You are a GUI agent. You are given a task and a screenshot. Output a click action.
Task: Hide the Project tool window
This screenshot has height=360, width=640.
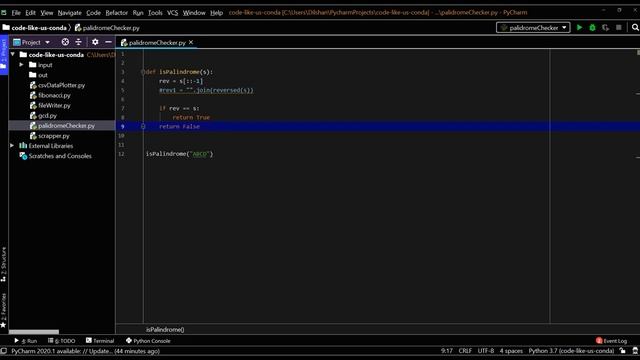coord(108,42)
